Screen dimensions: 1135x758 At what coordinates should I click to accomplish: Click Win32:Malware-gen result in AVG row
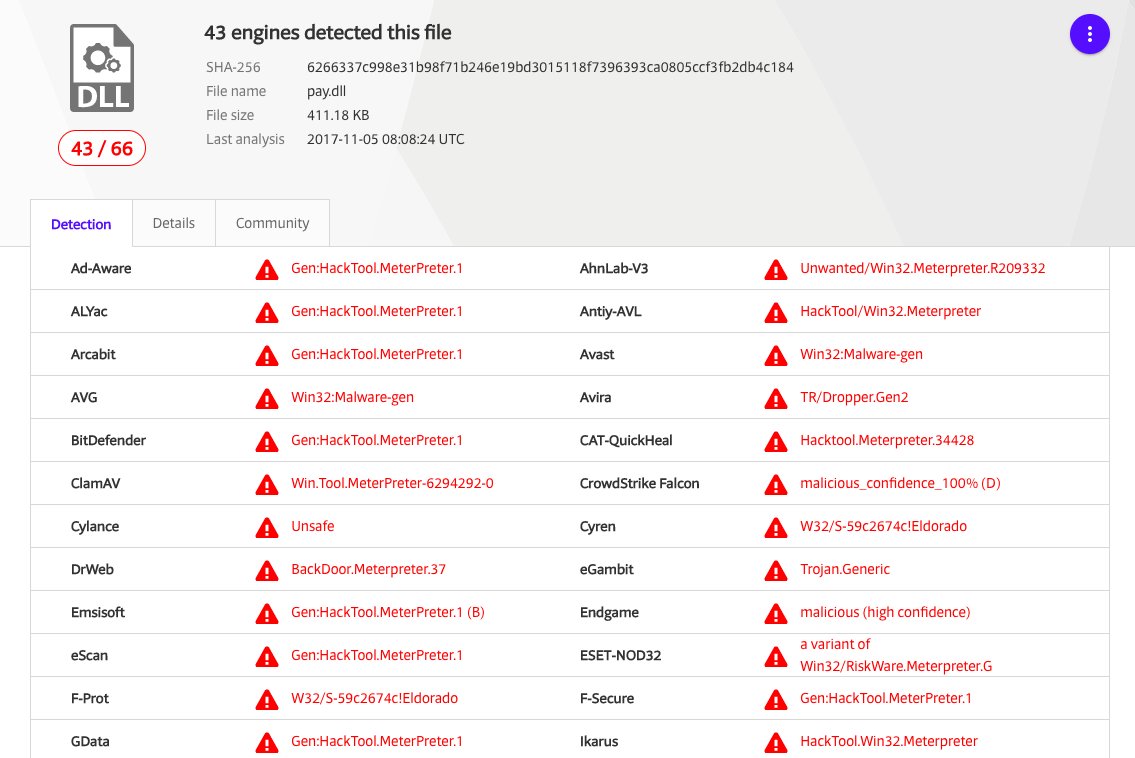tap(353, 397)
